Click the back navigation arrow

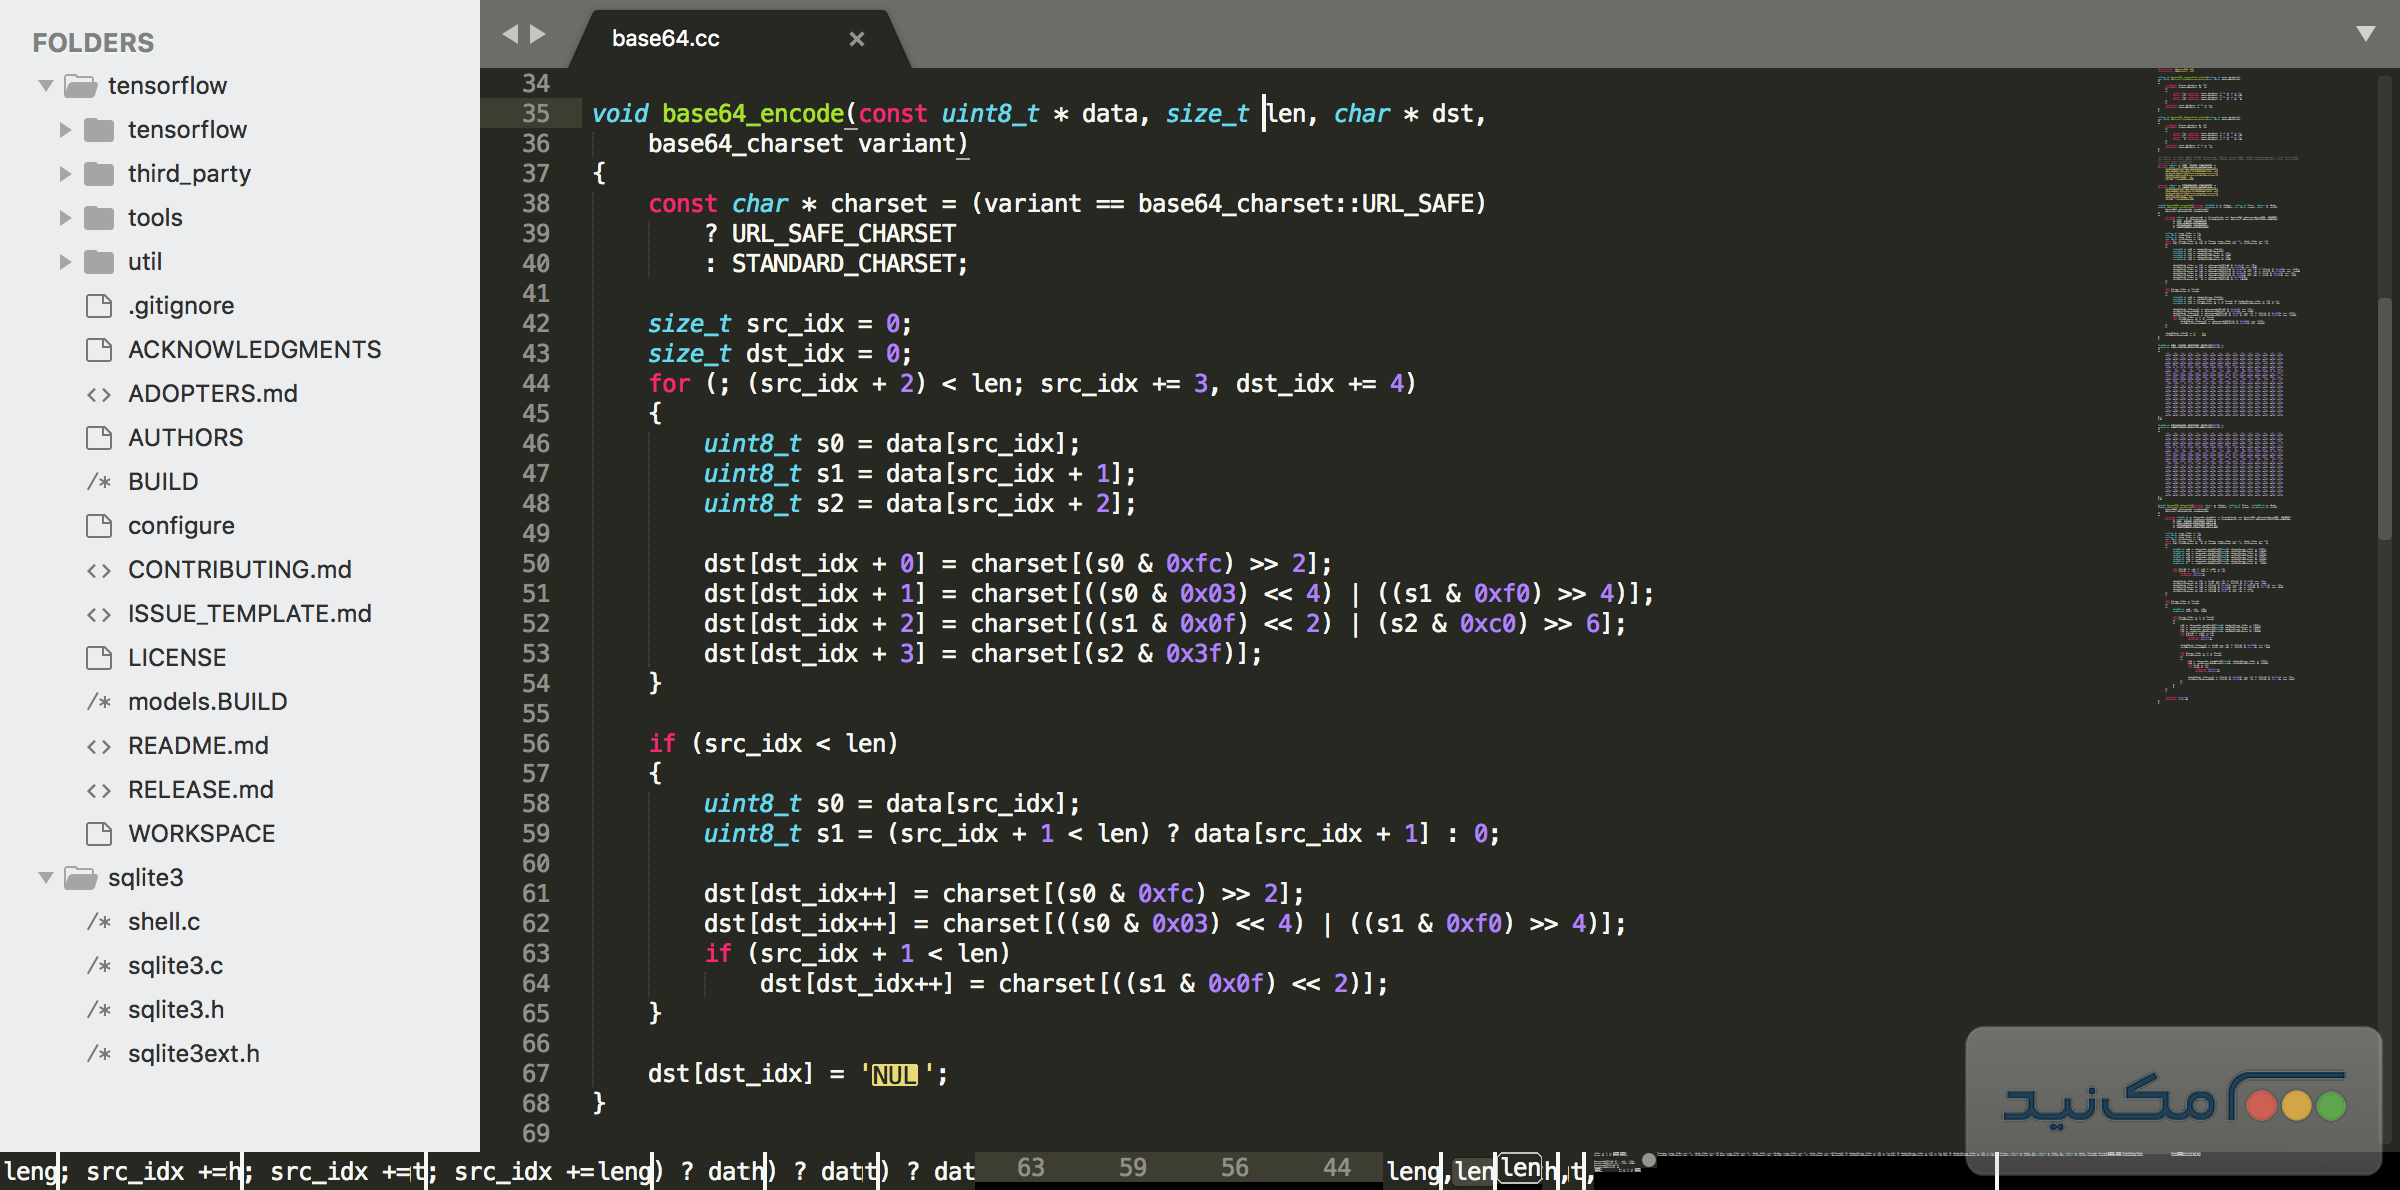[x=511, y=33]
